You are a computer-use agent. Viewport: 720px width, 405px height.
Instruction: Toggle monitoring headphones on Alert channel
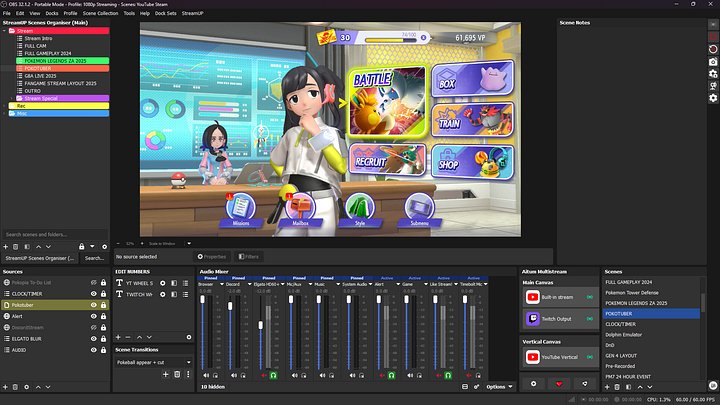[x=391, y=375]
